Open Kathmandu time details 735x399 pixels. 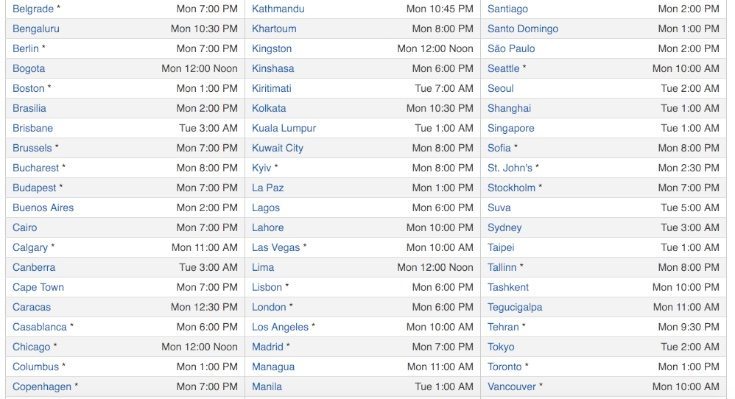278,9
